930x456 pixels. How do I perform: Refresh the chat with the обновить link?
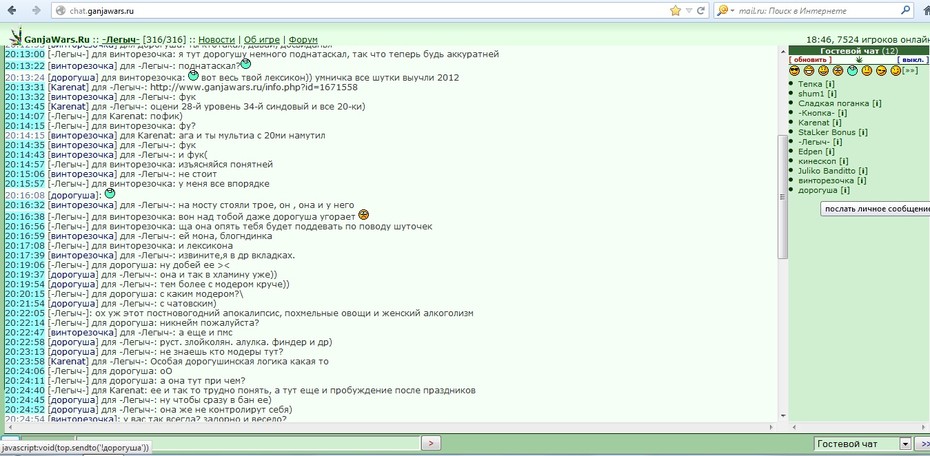click(x=810, y=60)
